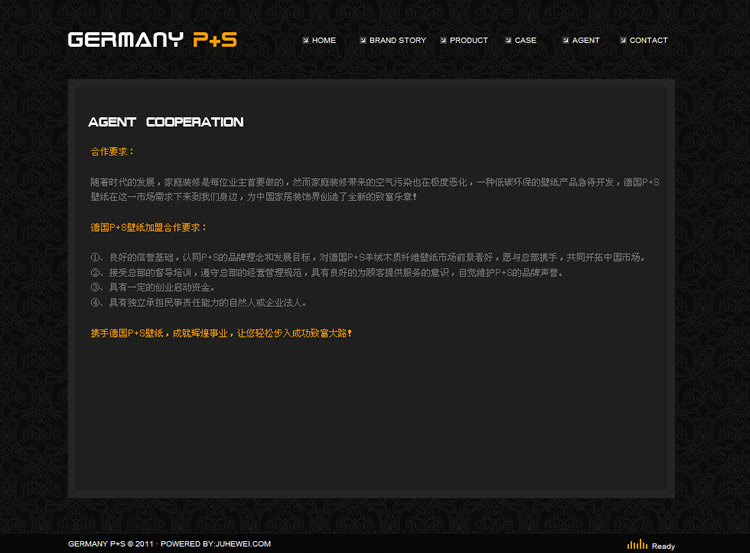Go to the BRAND STORY page

[x=397, y=41]
